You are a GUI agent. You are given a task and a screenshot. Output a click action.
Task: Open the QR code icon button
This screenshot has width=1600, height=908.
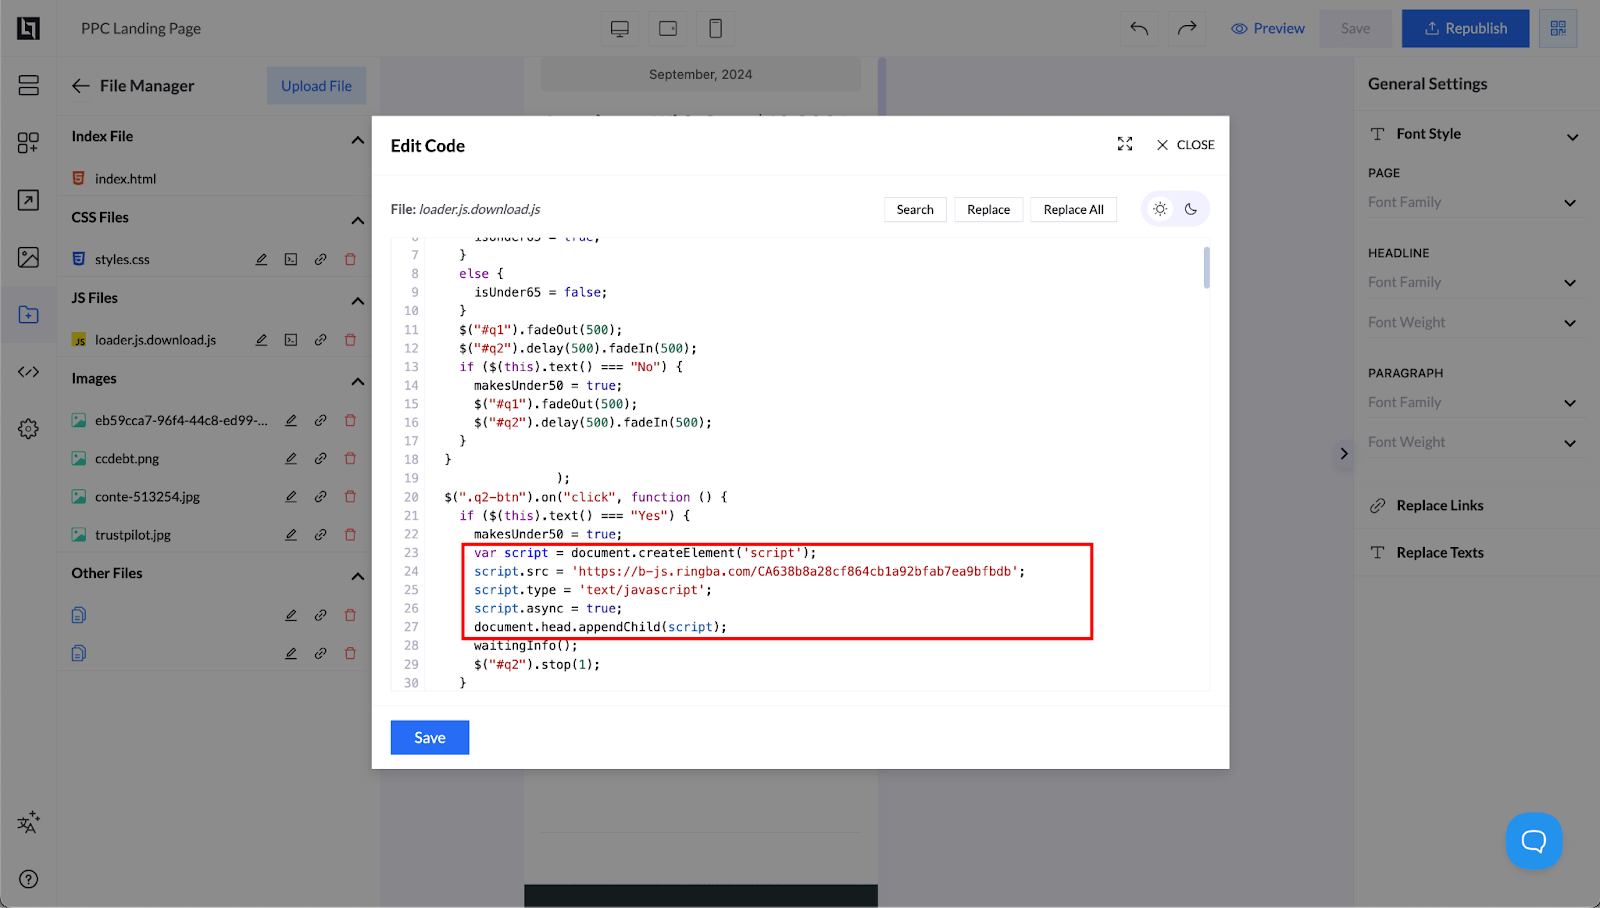1558,28
